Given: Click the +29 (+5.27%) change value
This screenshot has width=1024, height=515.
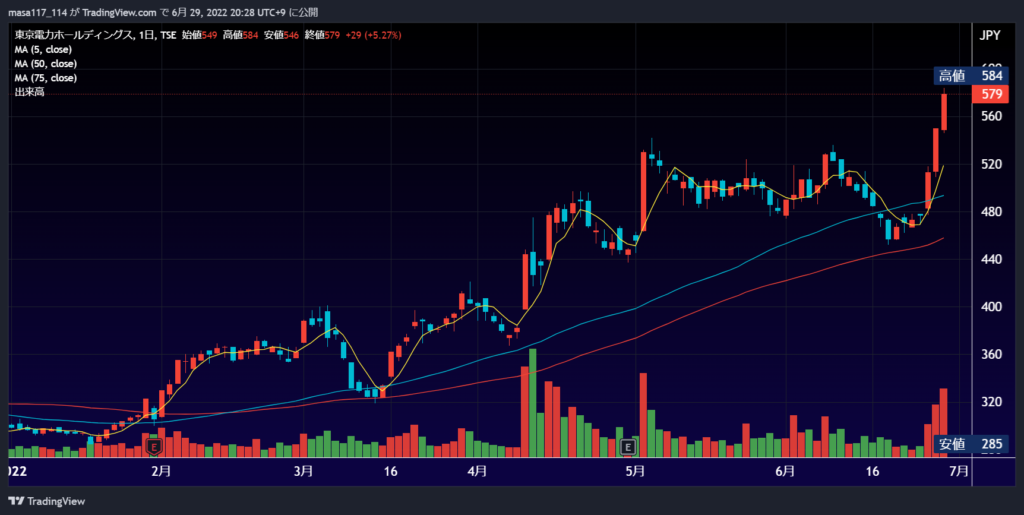Looking at the screenshot, I should pyautogui.click(x=373, y=36).
